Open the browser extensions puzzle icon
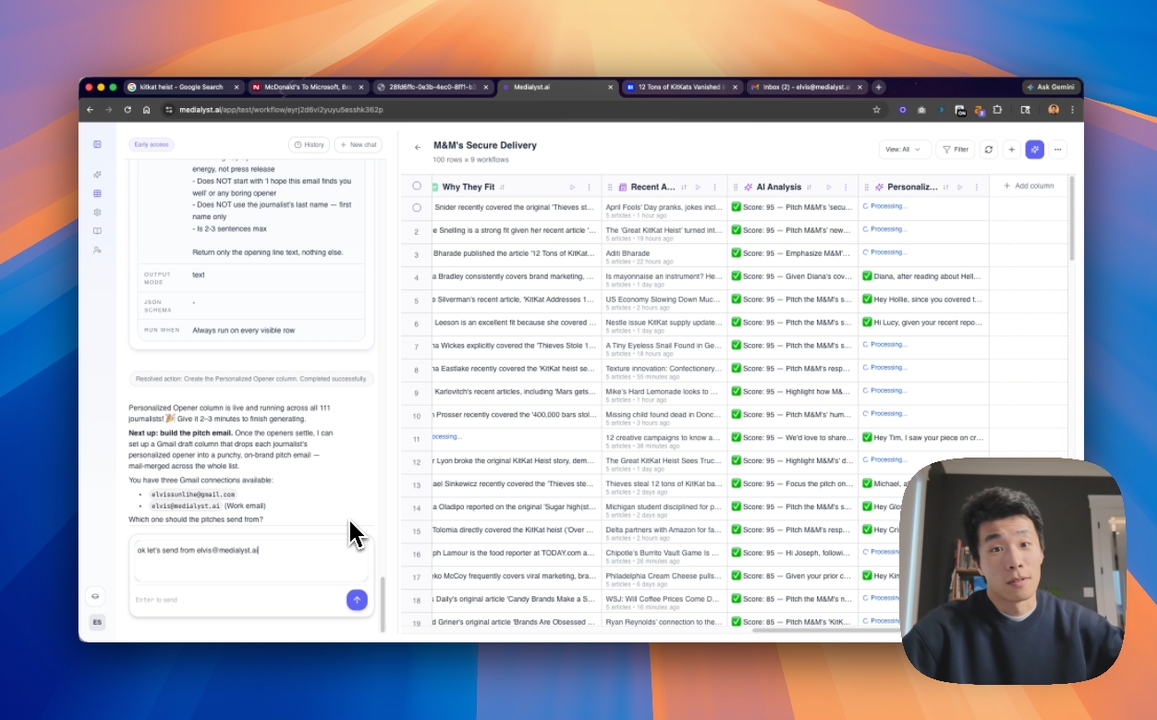The width and height of the screenshot is (1157, 720). [x=998, y=110]
